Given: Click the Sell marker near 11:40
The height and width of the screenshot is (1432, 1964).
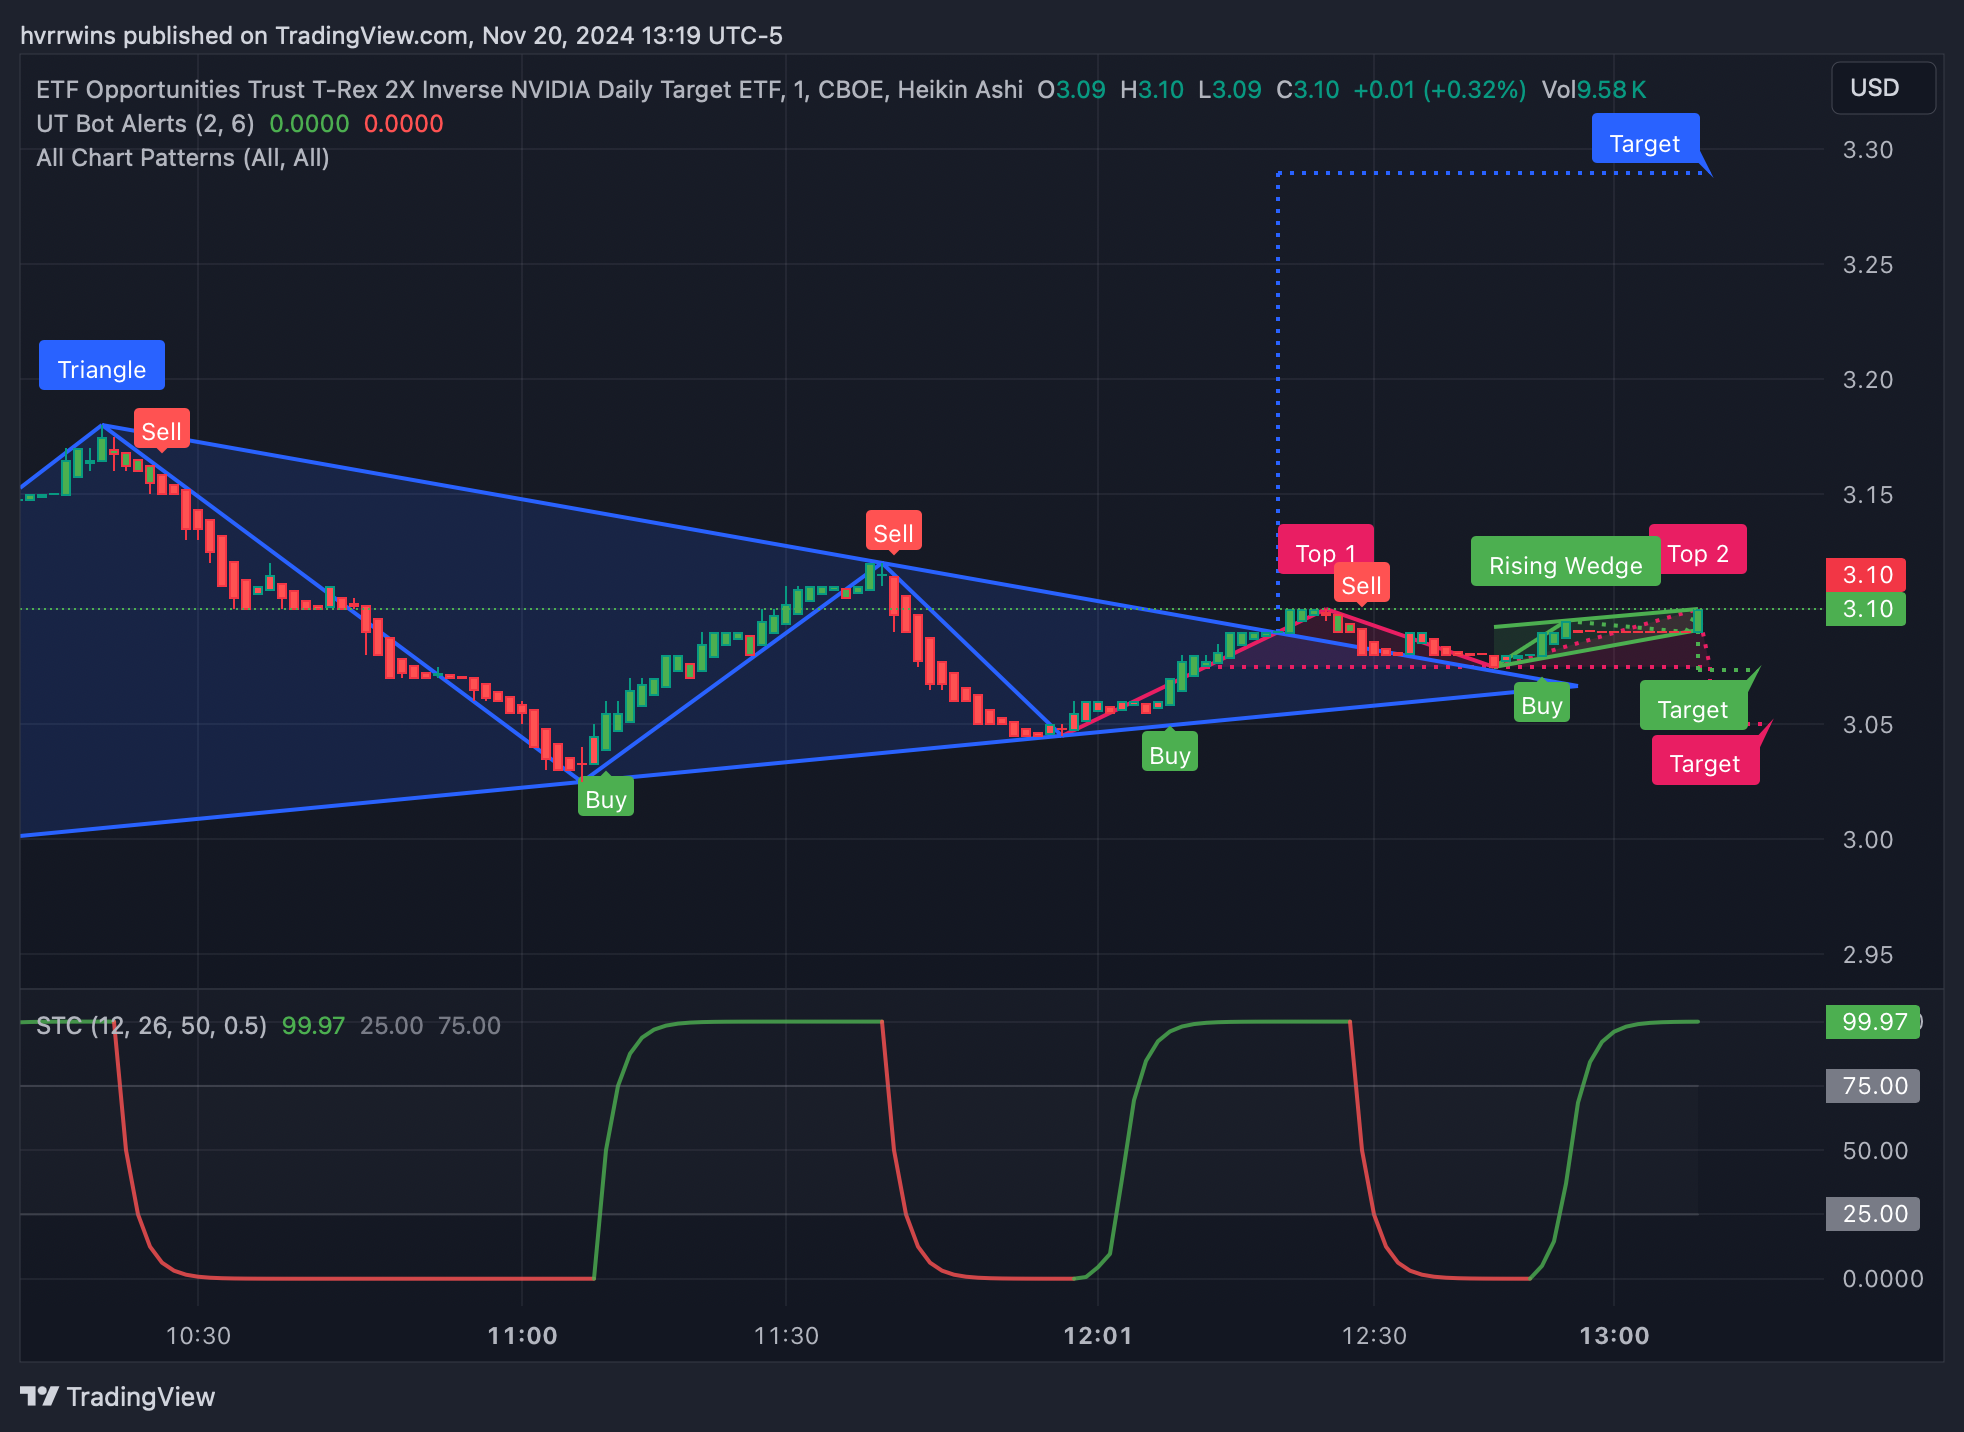Looking at the screenshot, I should click(x=893, y=531).
